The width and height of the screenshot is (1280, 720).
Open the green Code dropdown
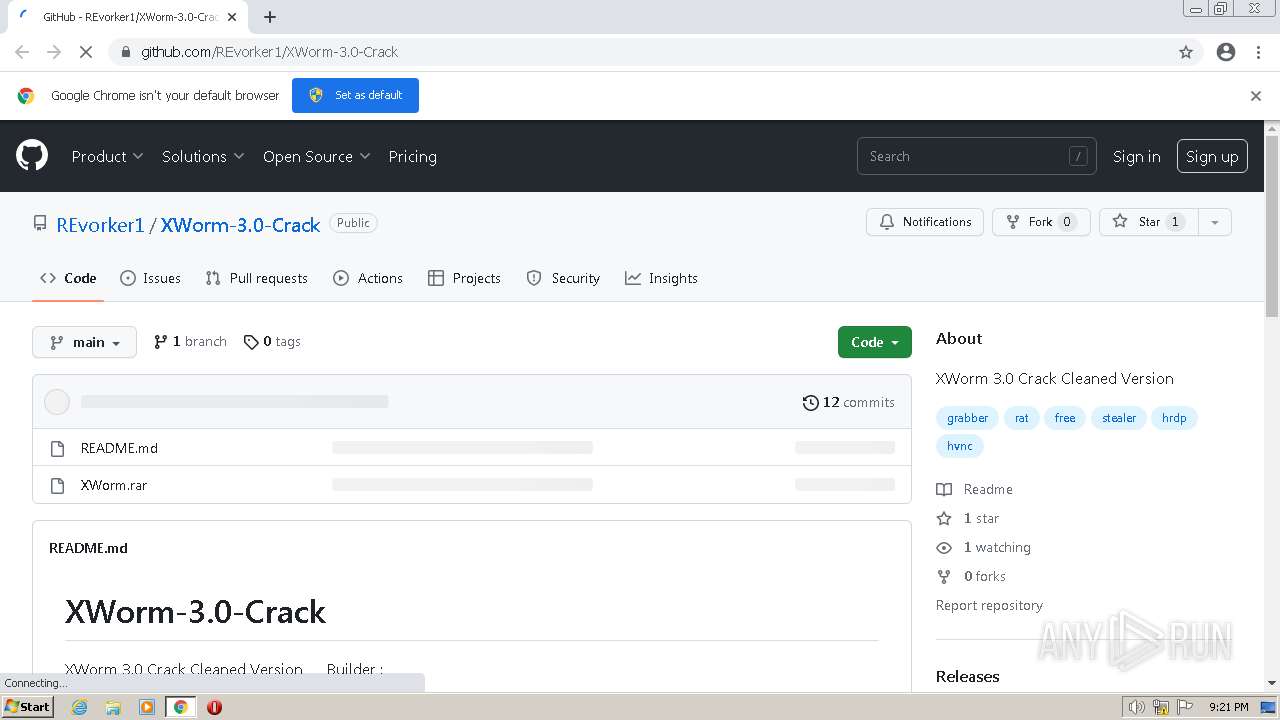coord(875,342)
